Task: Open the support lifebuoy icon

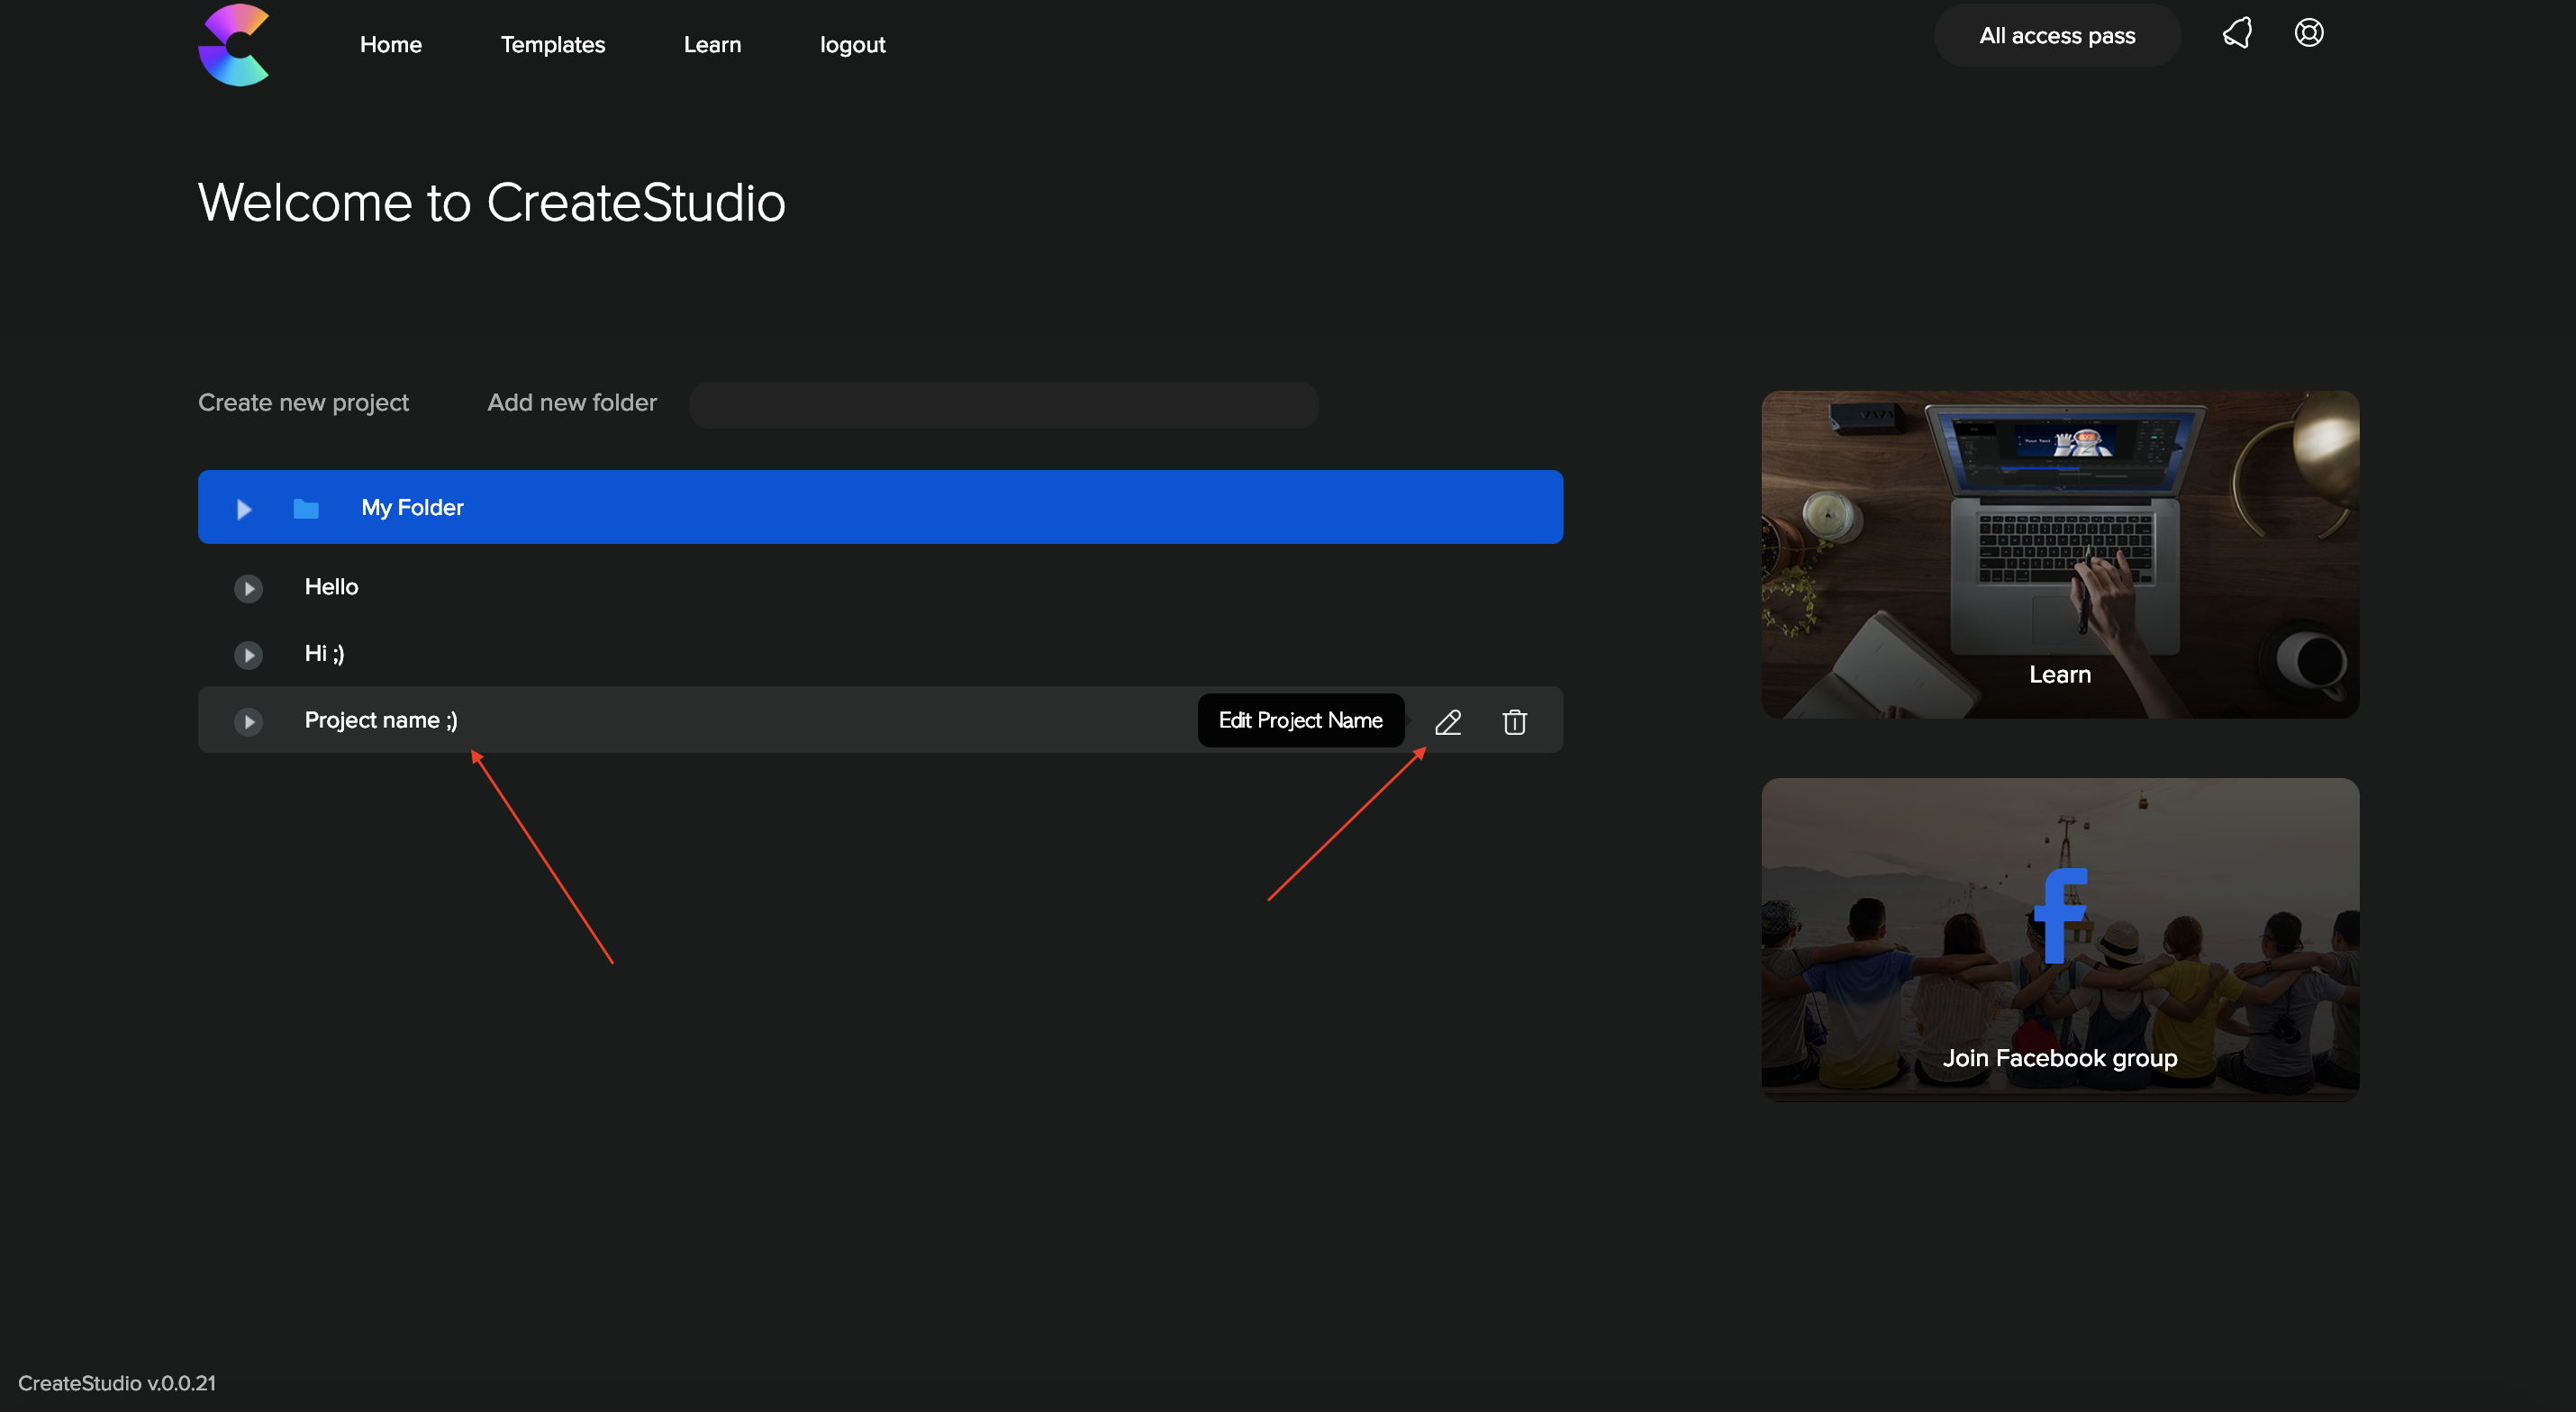Action: [2308, 33]
